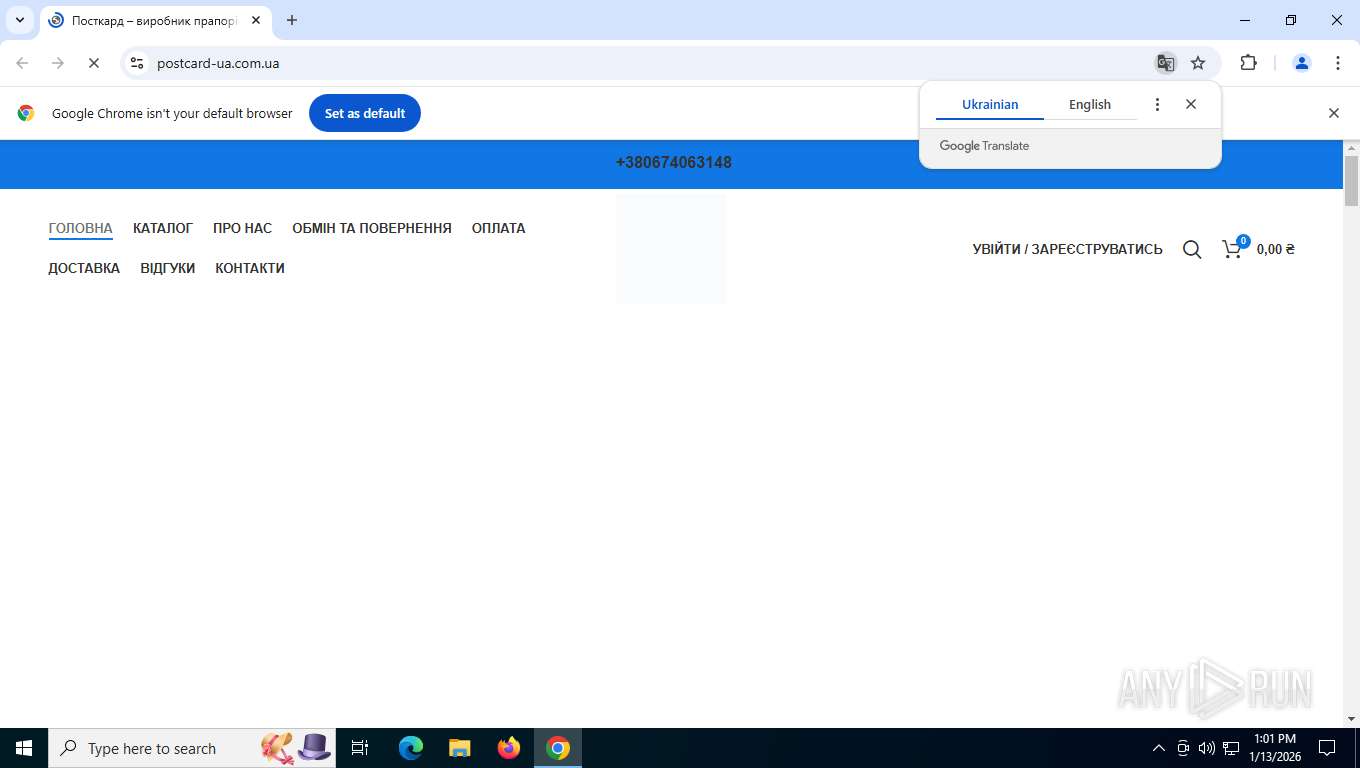Click the page vertical scrollbar thumb
Screen dimensions: 1360x768
1351,181
